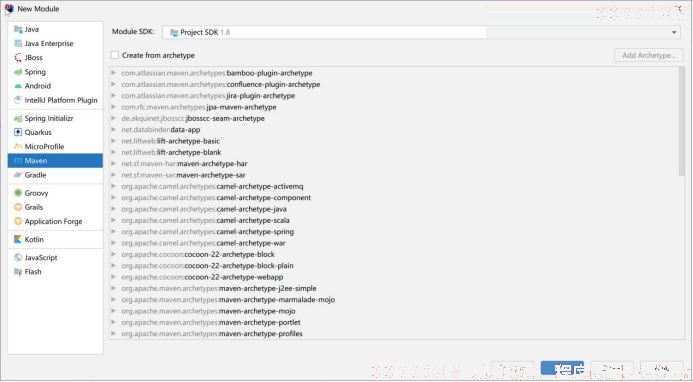Select camel-archetype-java row text
The width and height of the screenshot is (693, 382).
point(204,209)
